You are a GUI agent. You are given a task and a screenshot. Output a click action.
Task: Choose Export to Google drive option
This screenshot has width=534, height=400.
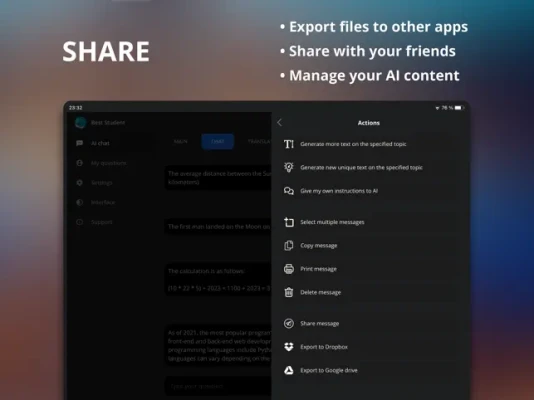[329, 370]
